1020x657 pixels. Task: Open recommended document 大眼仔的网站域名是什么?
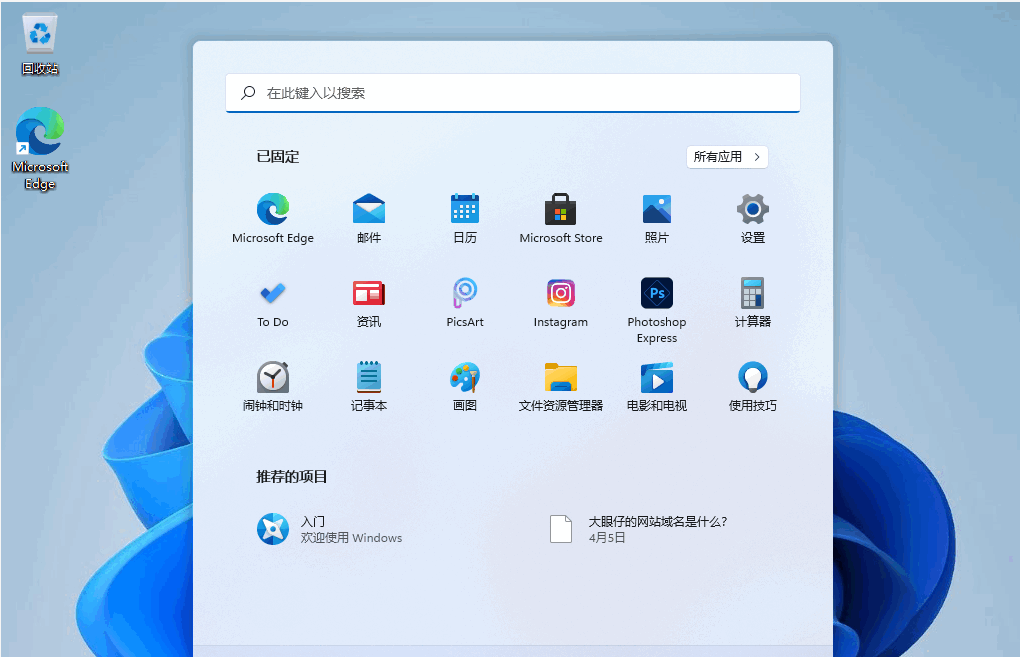point(639,530)
